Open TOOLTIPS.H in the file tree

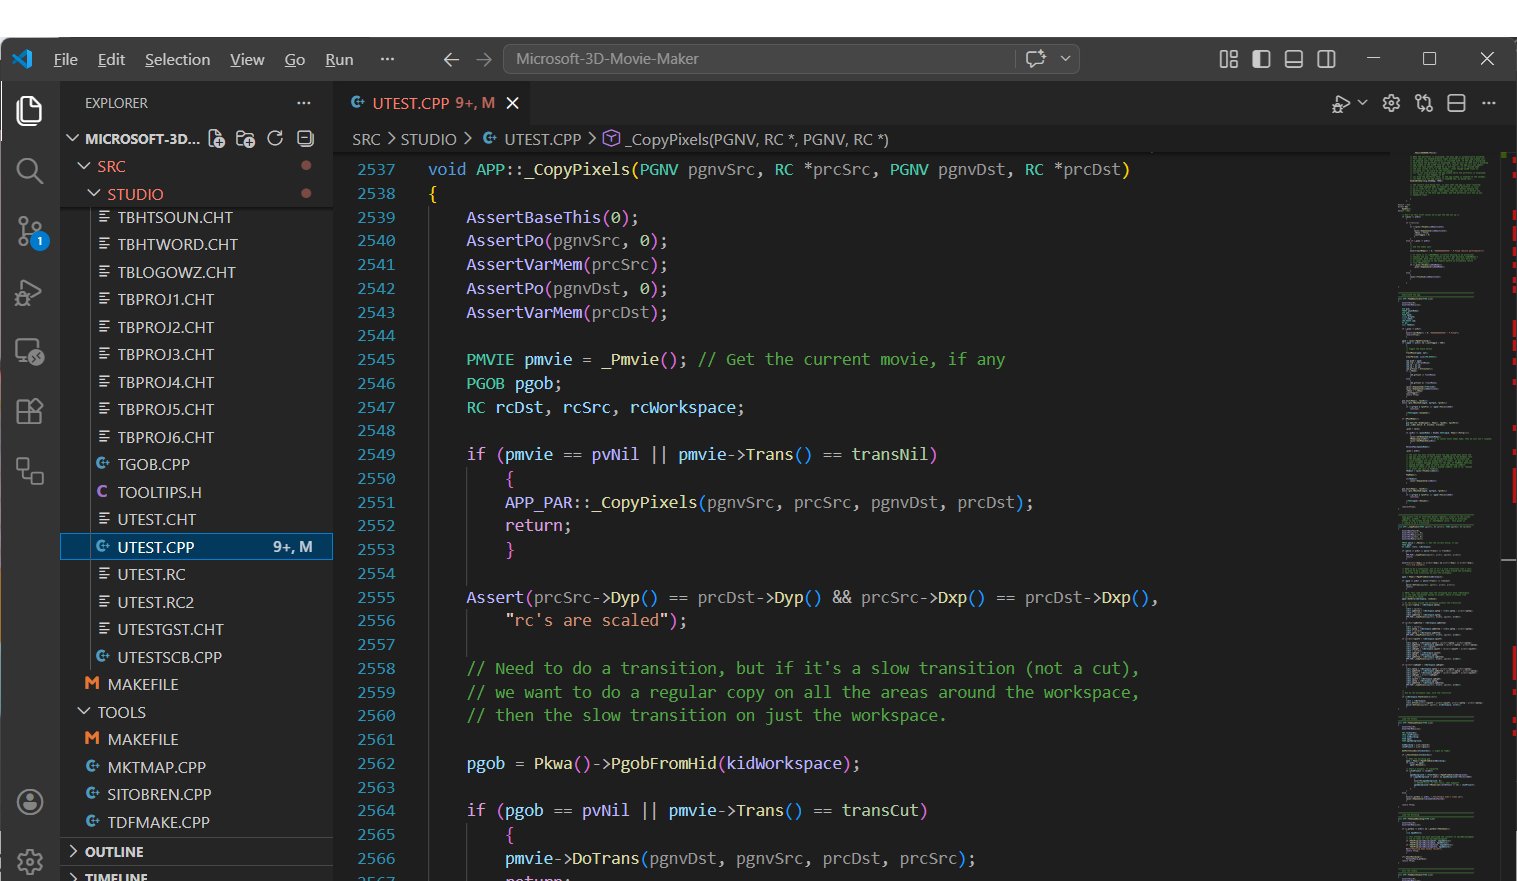159,492
